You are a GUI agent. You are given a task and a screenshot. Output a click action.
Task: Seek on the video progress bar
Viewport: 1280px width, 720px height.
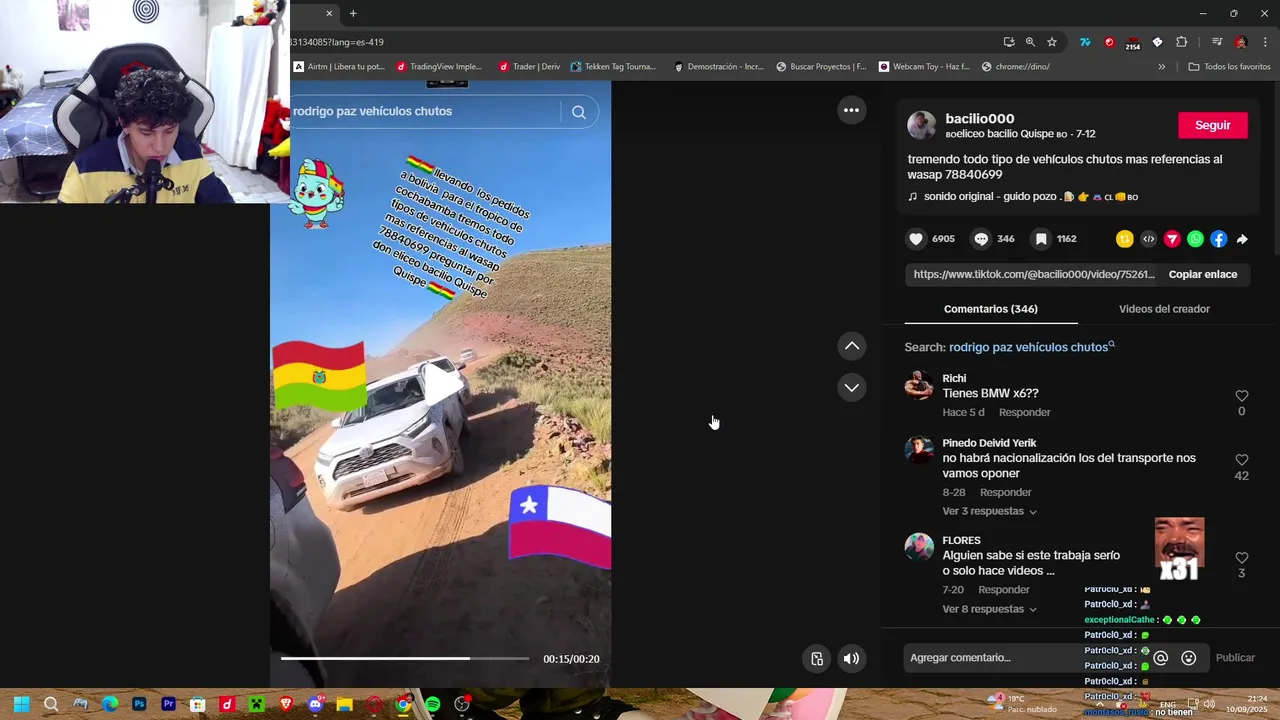coord(404,658)
